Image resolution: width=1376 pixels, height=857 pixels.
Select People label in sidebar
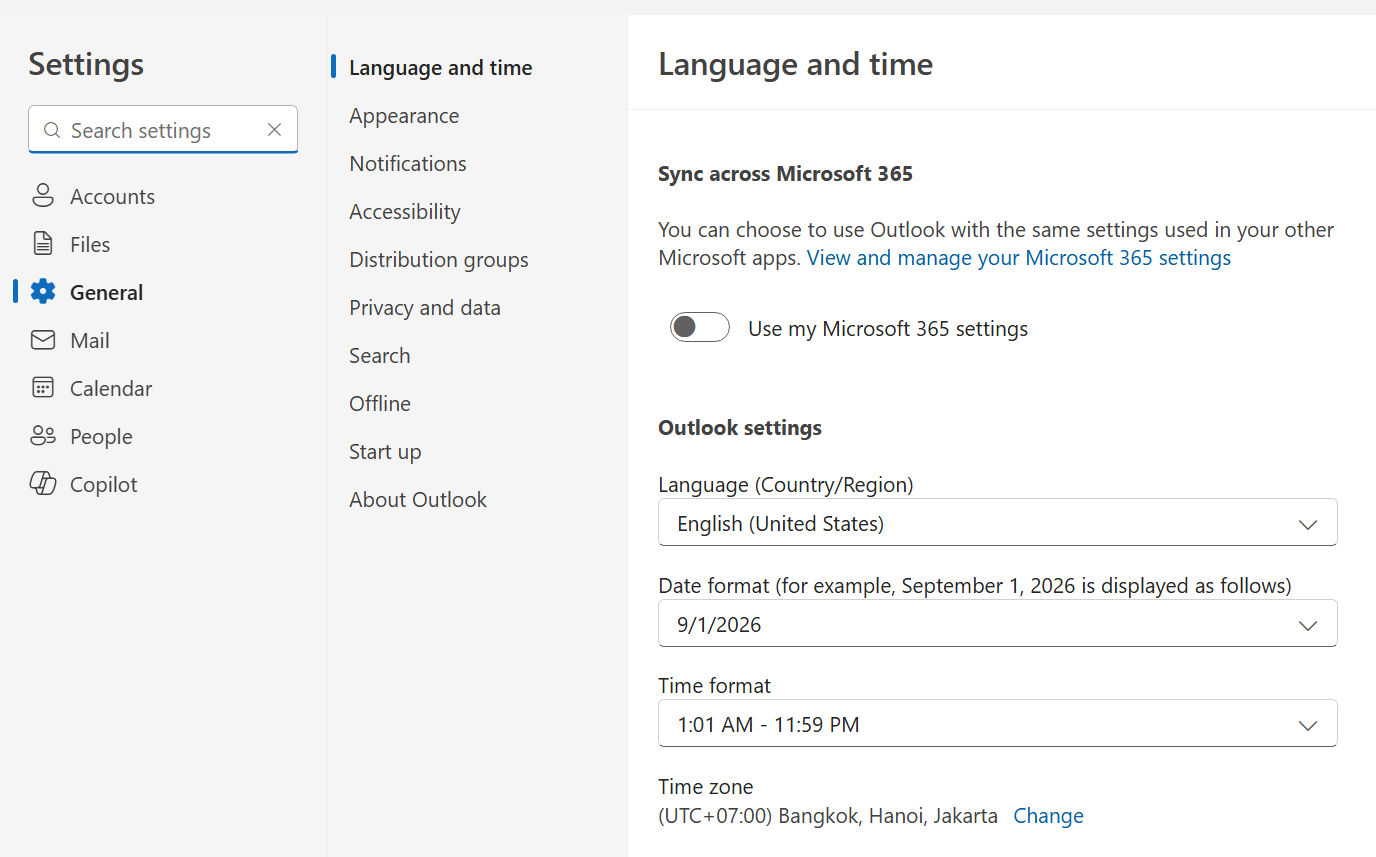coord(101,437)
